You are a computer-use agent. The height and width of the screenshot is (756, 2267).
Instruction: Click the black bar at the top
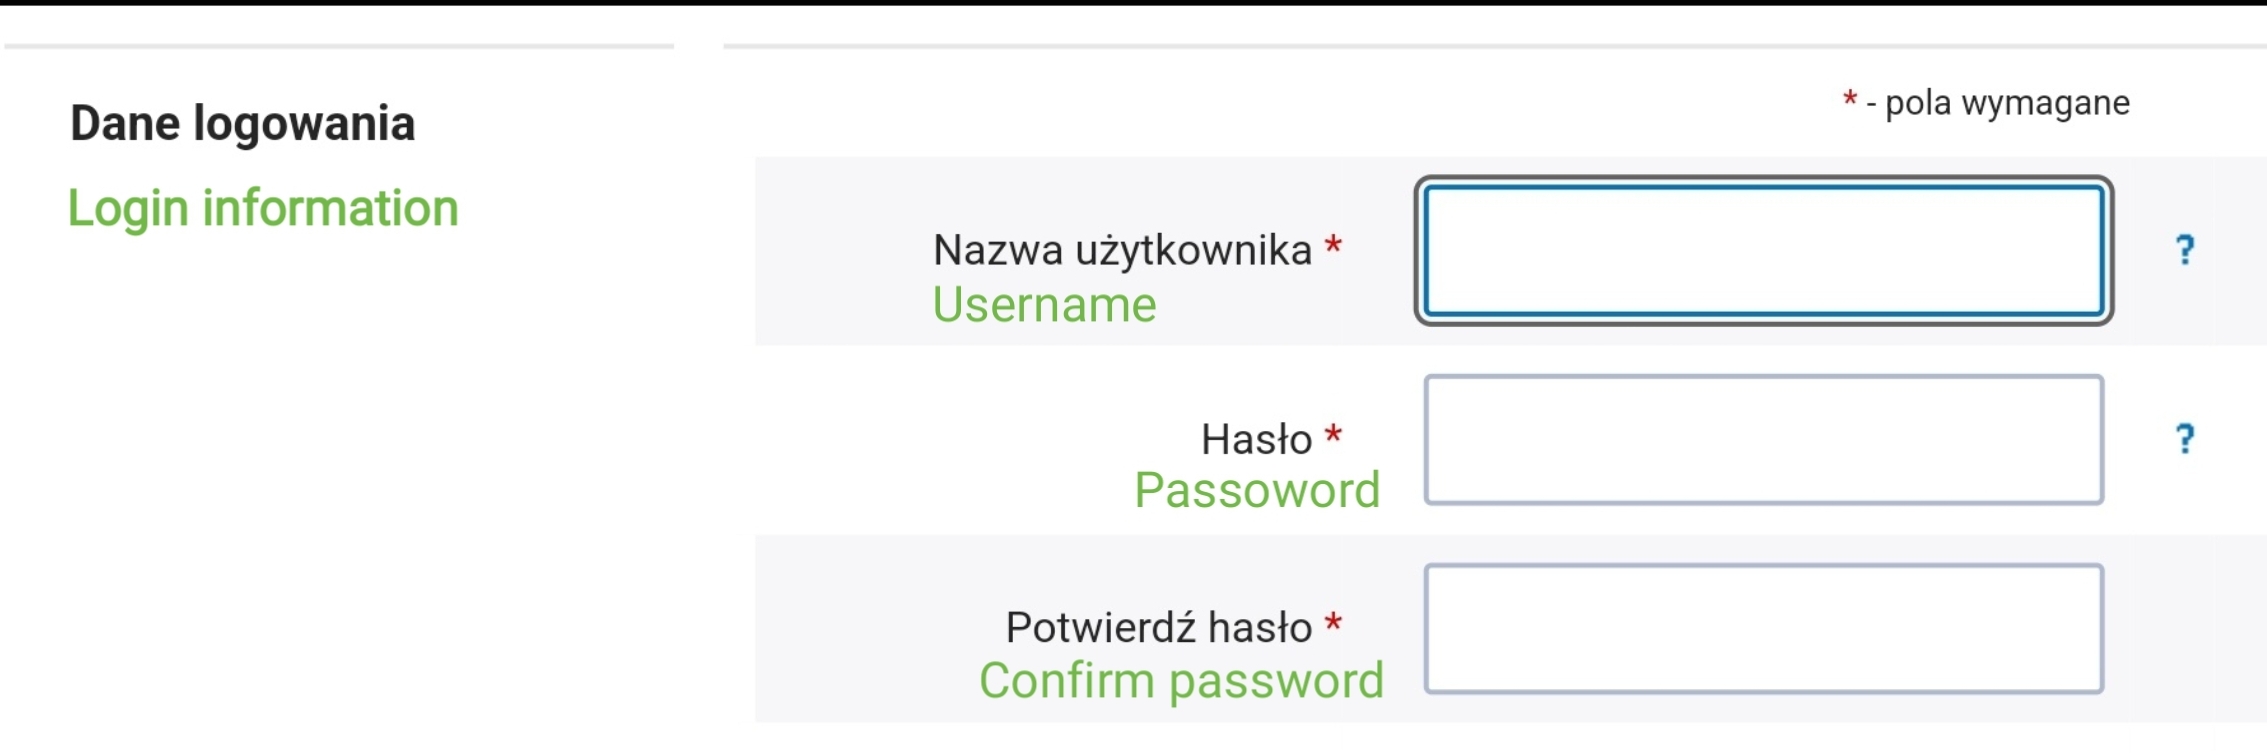pyautogui.click(x=1133, y=3)
